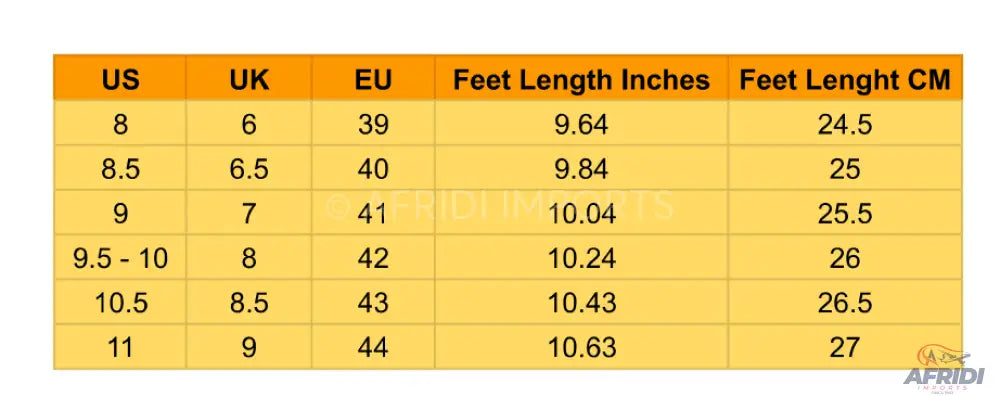The height and width of the screenshot is (410, 1000).
Task: Click the 25.5 CM cell
Action: (x=844, y=214)
